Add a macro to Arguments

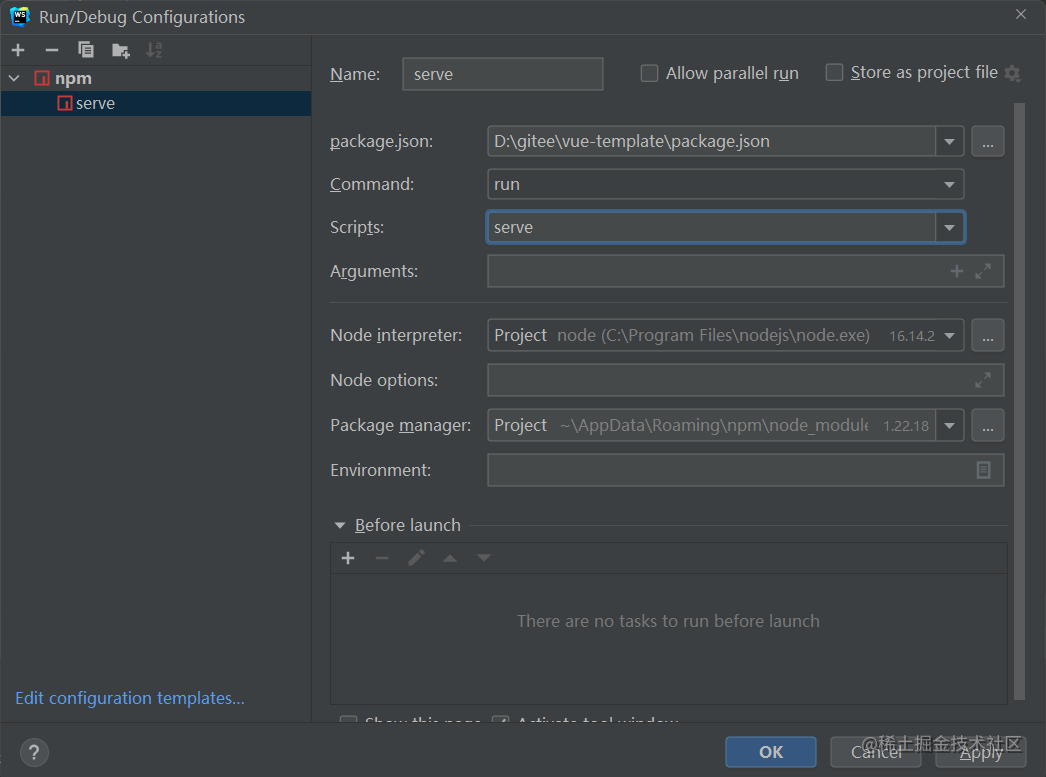tap(957, 271)
